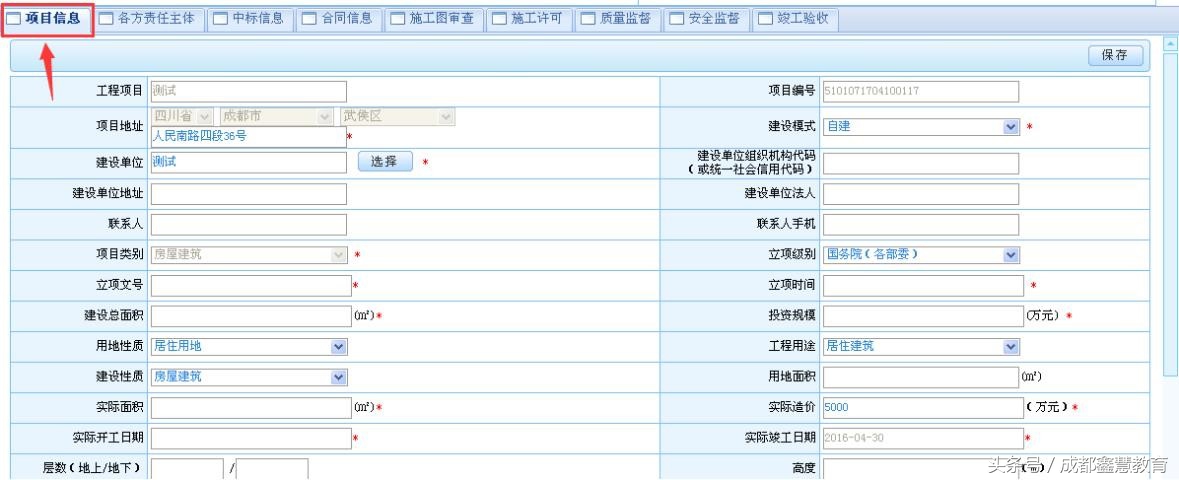This screenshot has width=1179, height=480.
Task: Open the 质量监督 tab
Action: (618, 20)
